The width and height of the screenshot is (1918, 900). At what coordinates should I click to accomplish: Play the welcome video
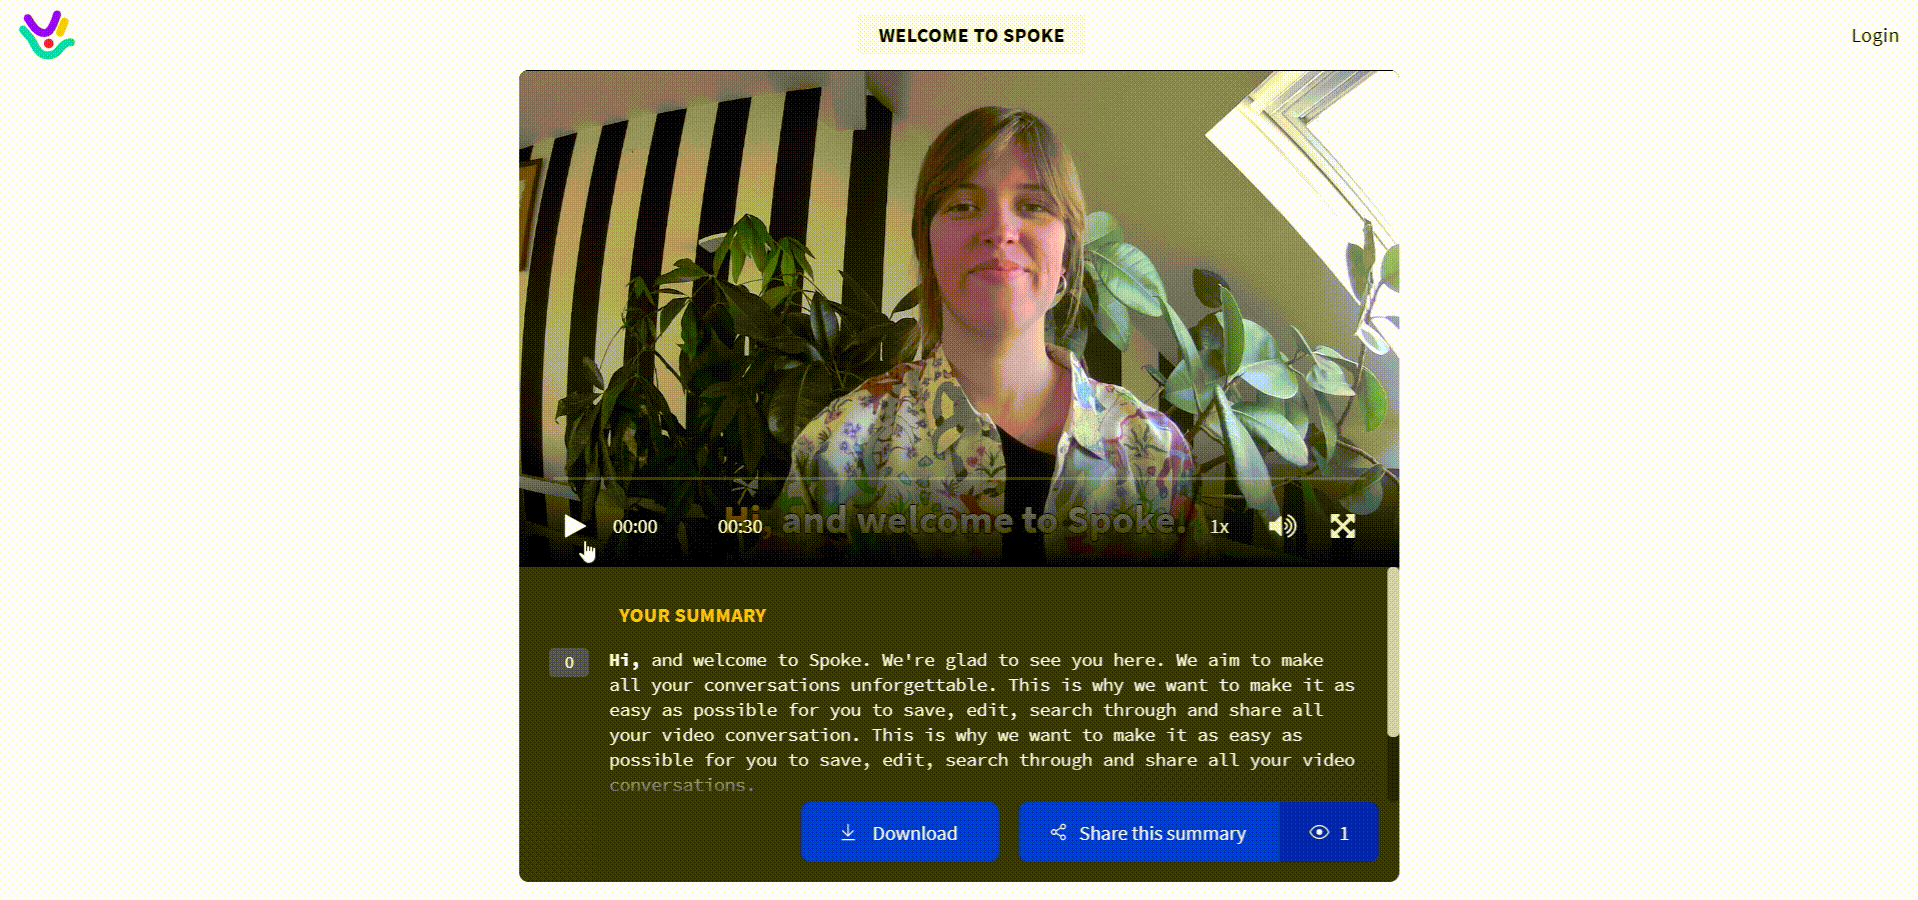pos(574,526)
